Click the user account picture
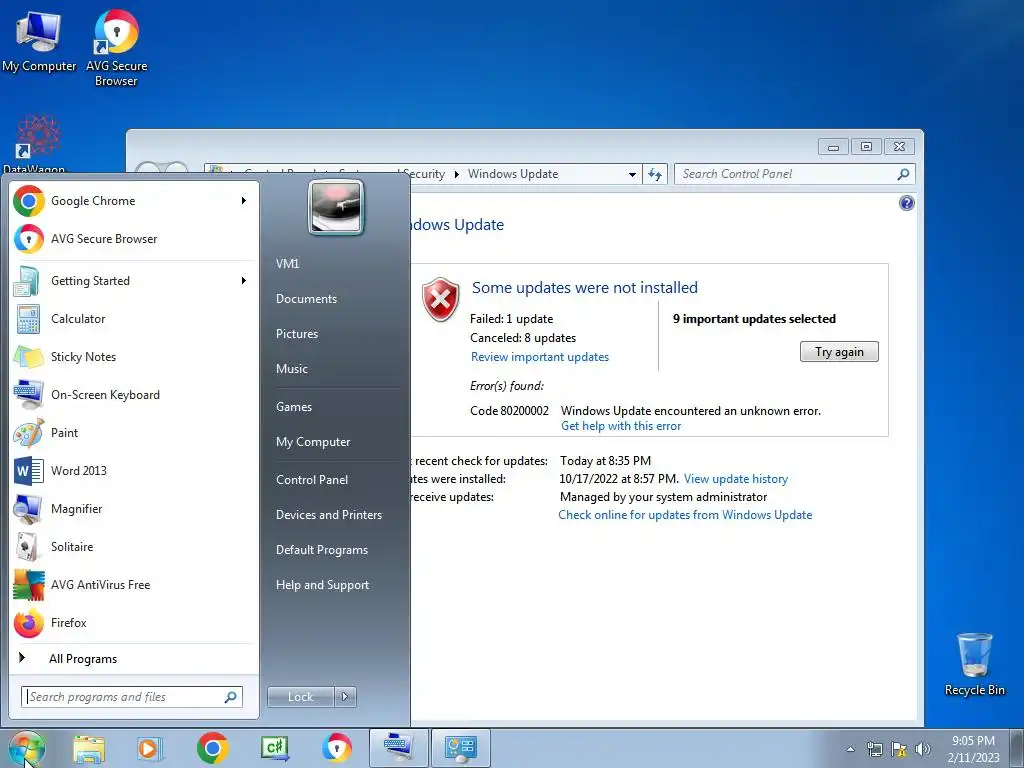The width and height of the screenshot is (1024, 768). coord(336,208)
